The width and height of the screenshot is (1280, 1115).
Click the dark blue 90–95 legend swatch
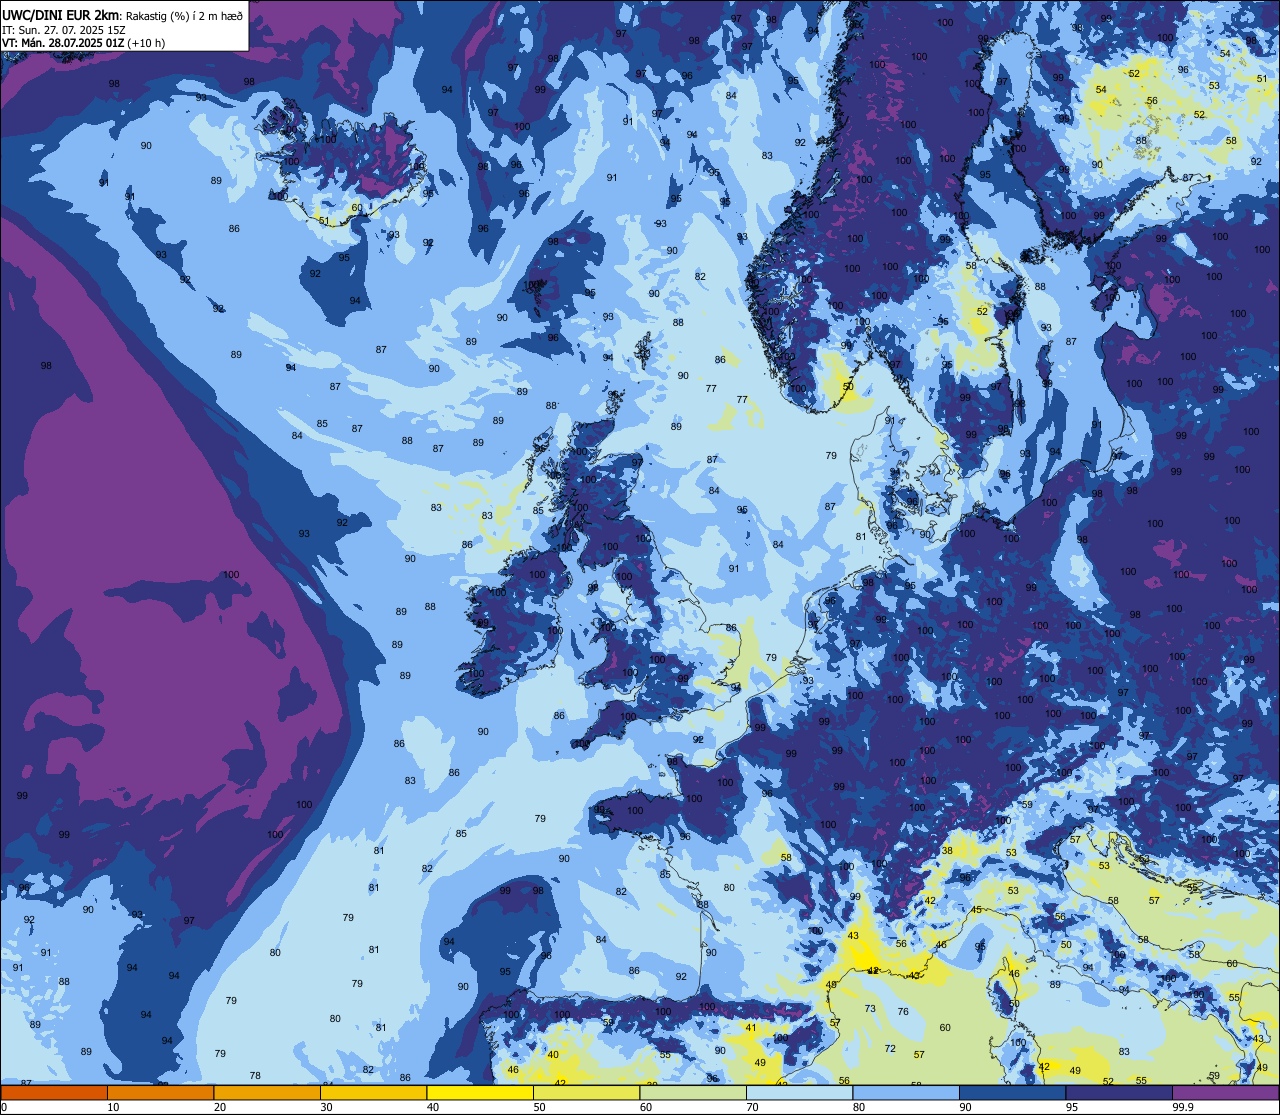[x=1013, y=1093]
